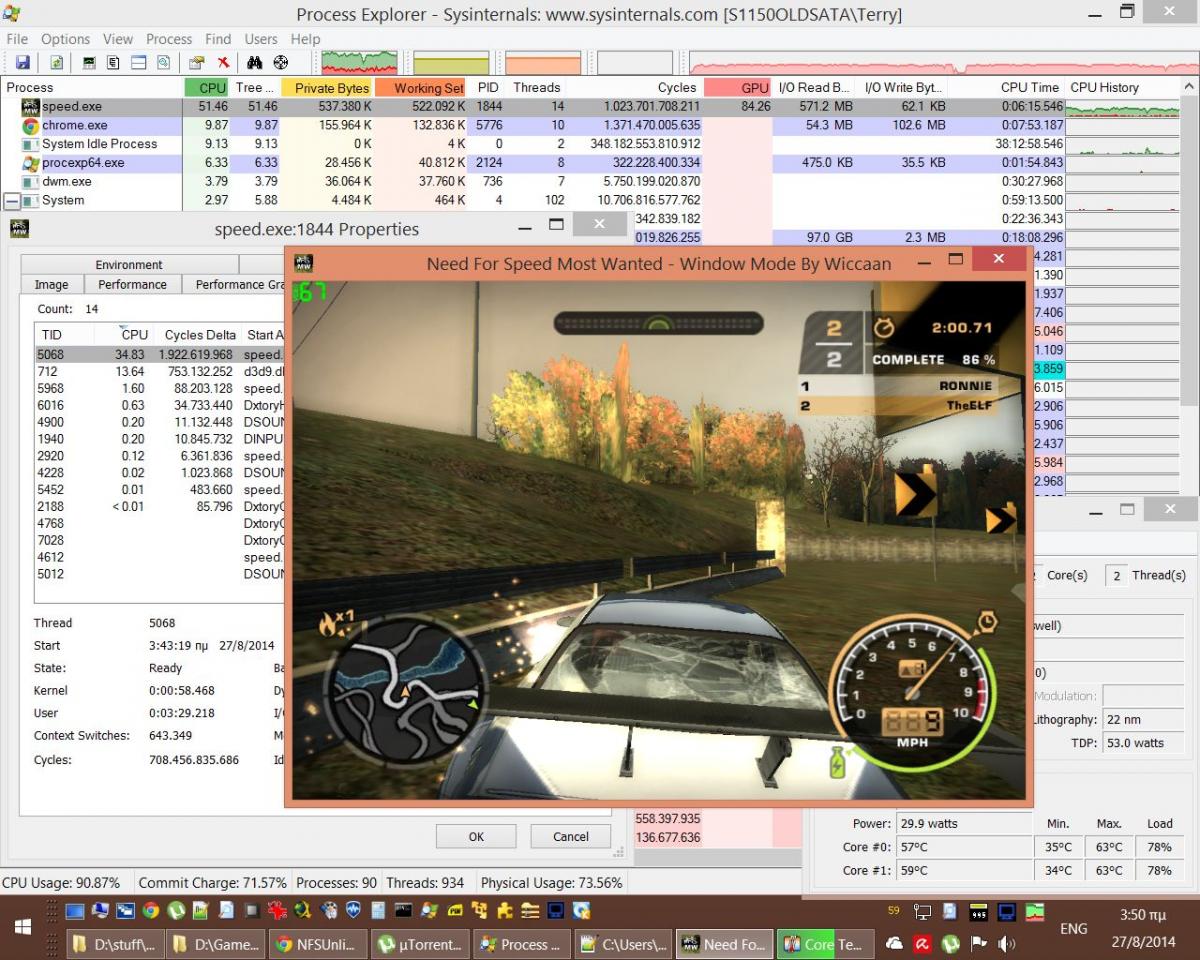The height and width of the screenshot is (960, 1200).
Task: Open the View menu
Action: pyautogui.click(x=118, y=39)
